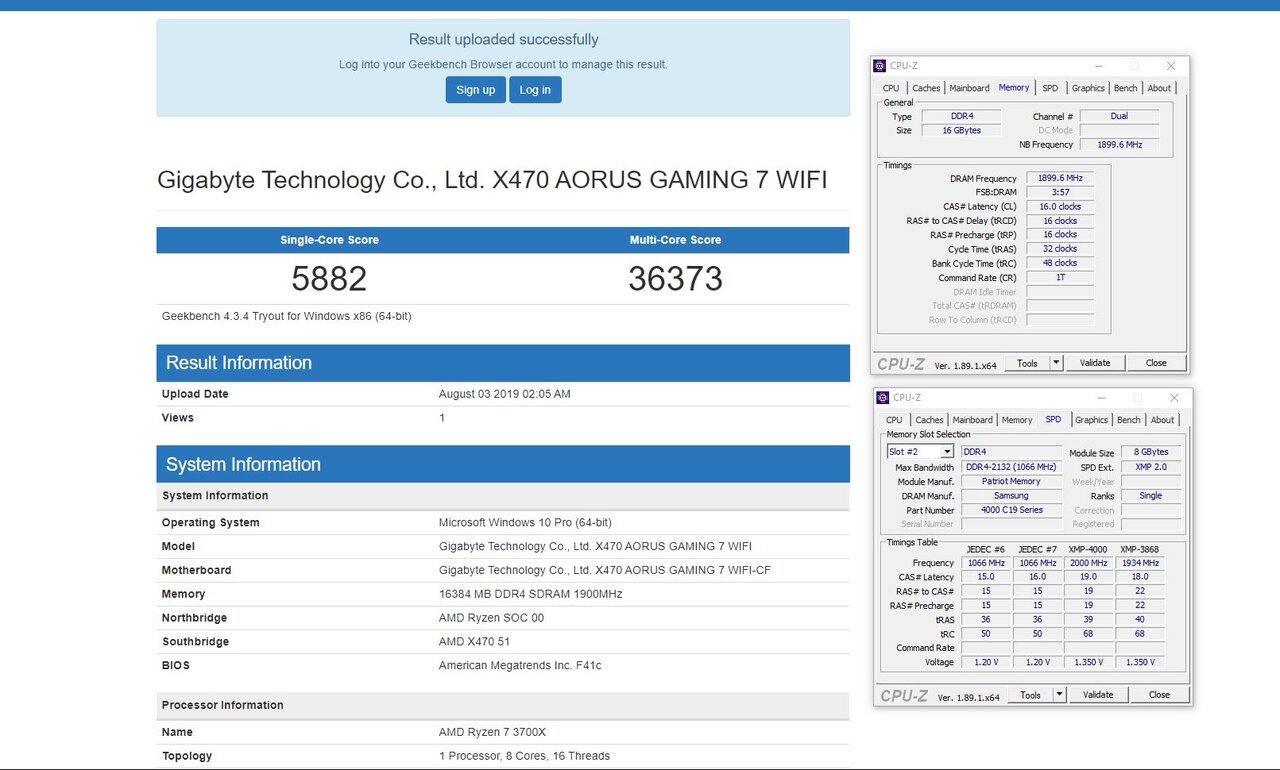
Task: Open the Slot #2 memory slot dropdown
Action: [x=920, y=452]
